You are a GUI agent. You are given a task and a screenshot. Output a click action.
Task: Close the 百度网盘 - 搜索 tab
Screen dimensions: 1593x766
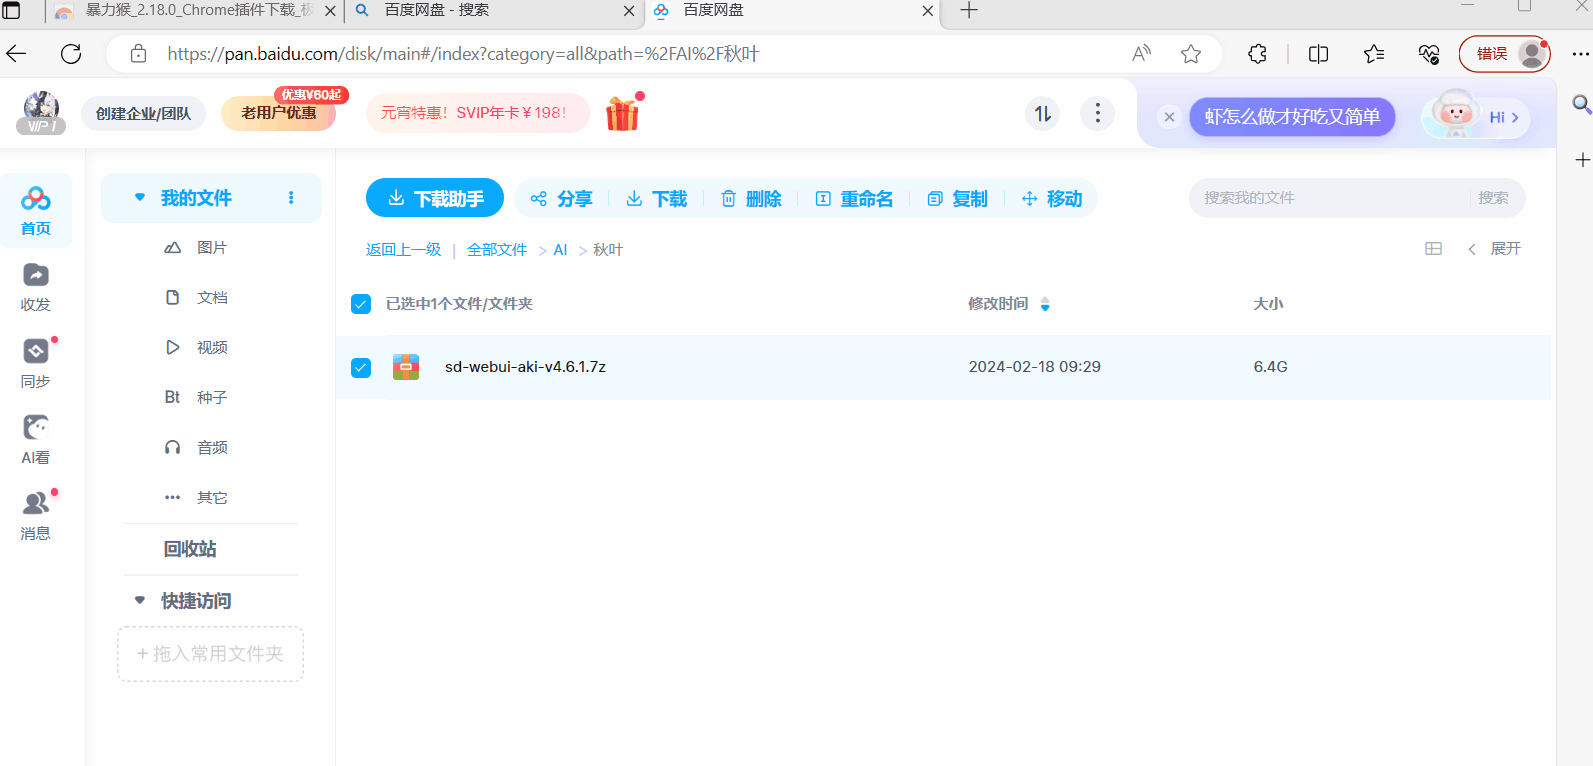tap(628, 11)
